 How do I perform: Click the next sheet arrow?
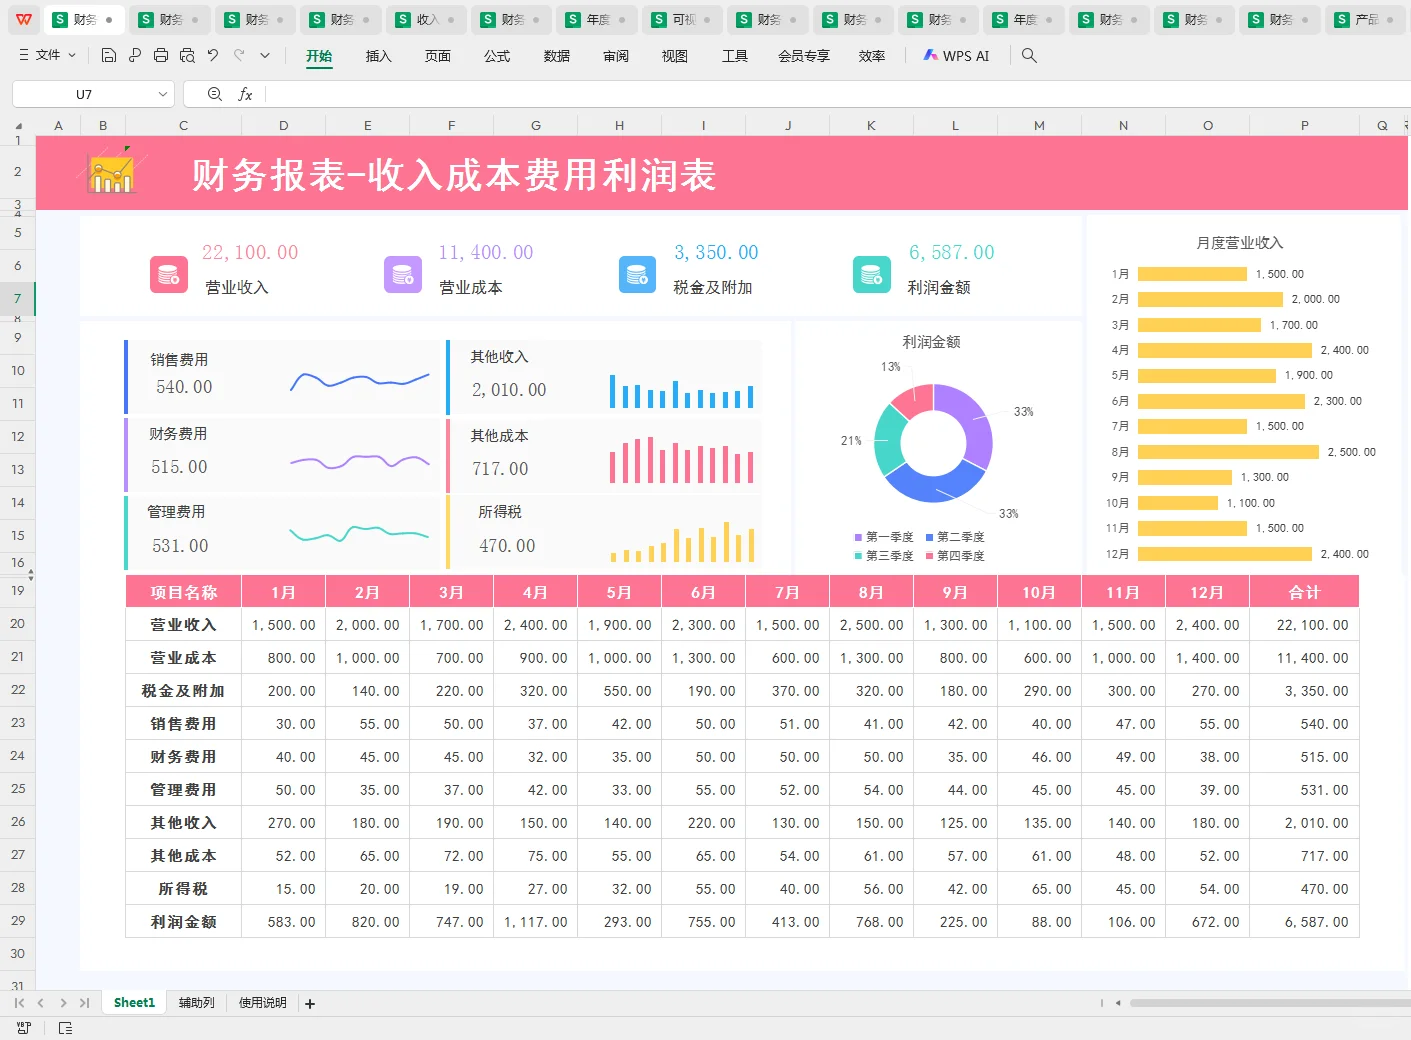pyautogui.click(x=63, y=1003)
